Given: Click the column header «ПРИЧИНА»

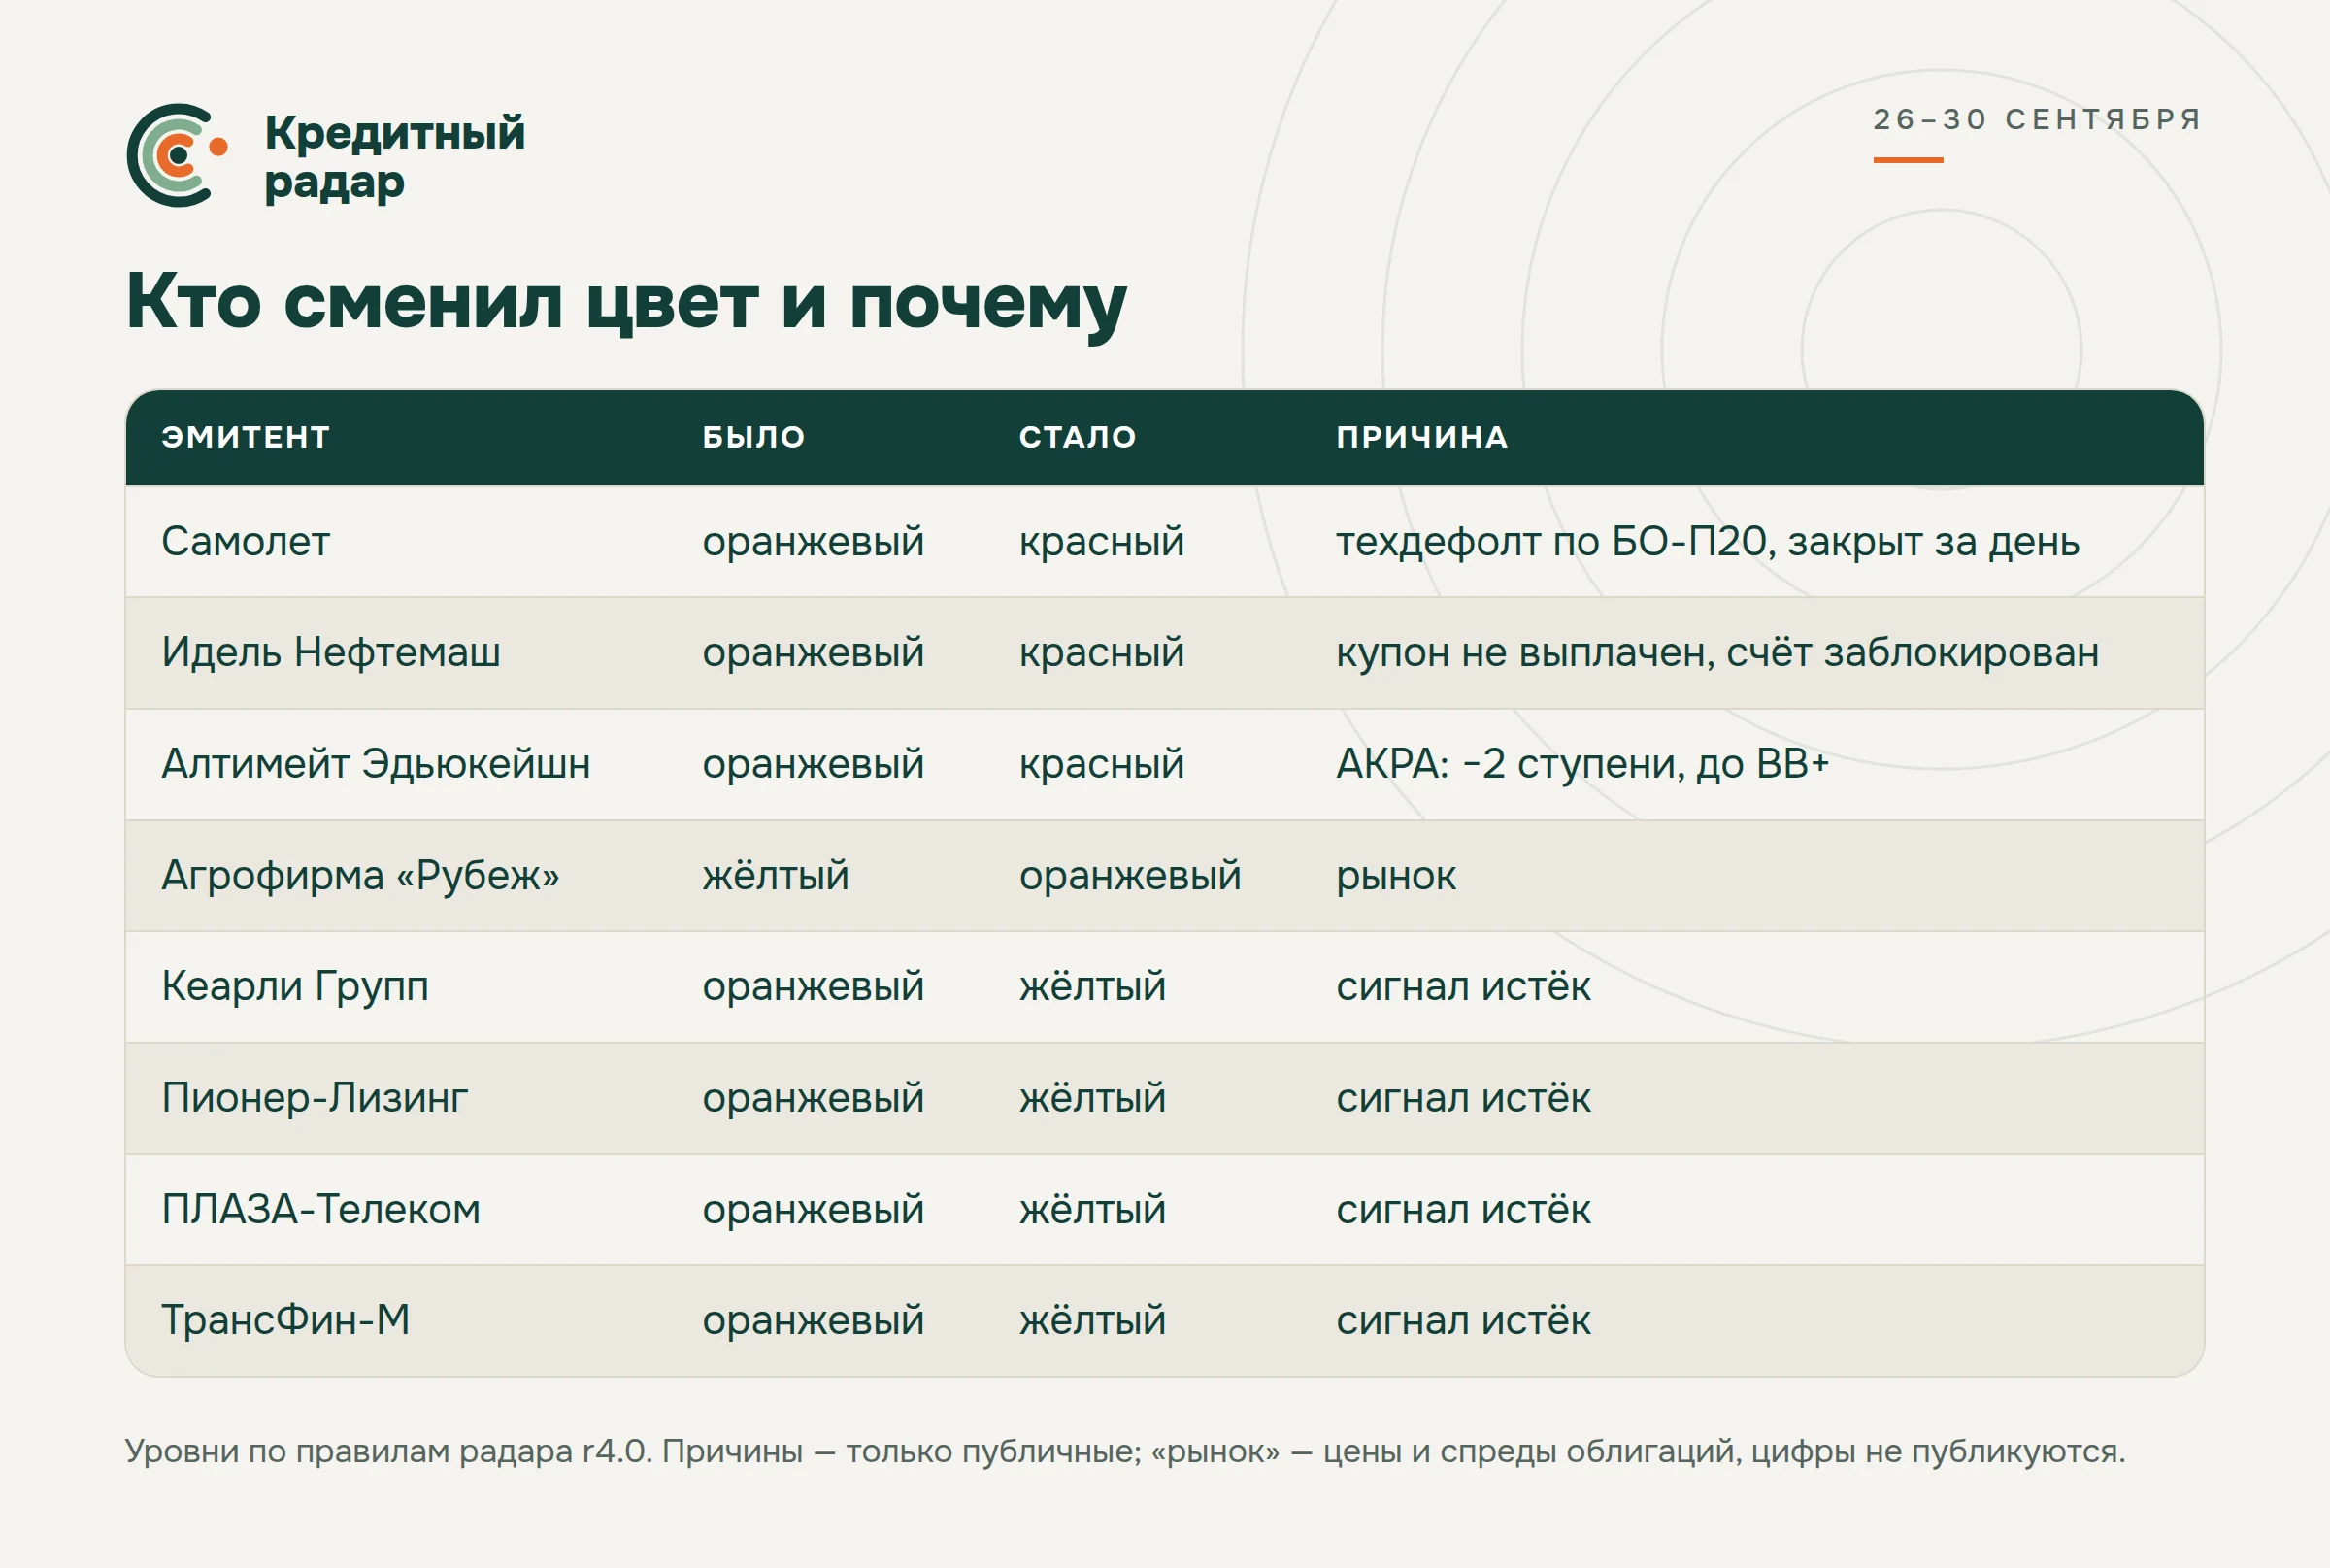Looking at the screenshot, I should 1422,437.
